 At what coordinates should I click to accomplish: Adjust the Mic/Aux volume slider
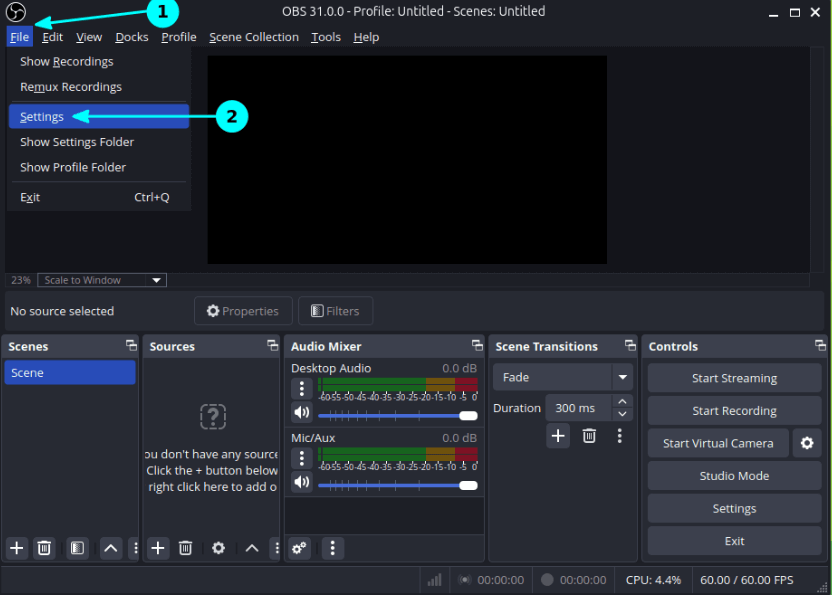click(x=397, y=485)
